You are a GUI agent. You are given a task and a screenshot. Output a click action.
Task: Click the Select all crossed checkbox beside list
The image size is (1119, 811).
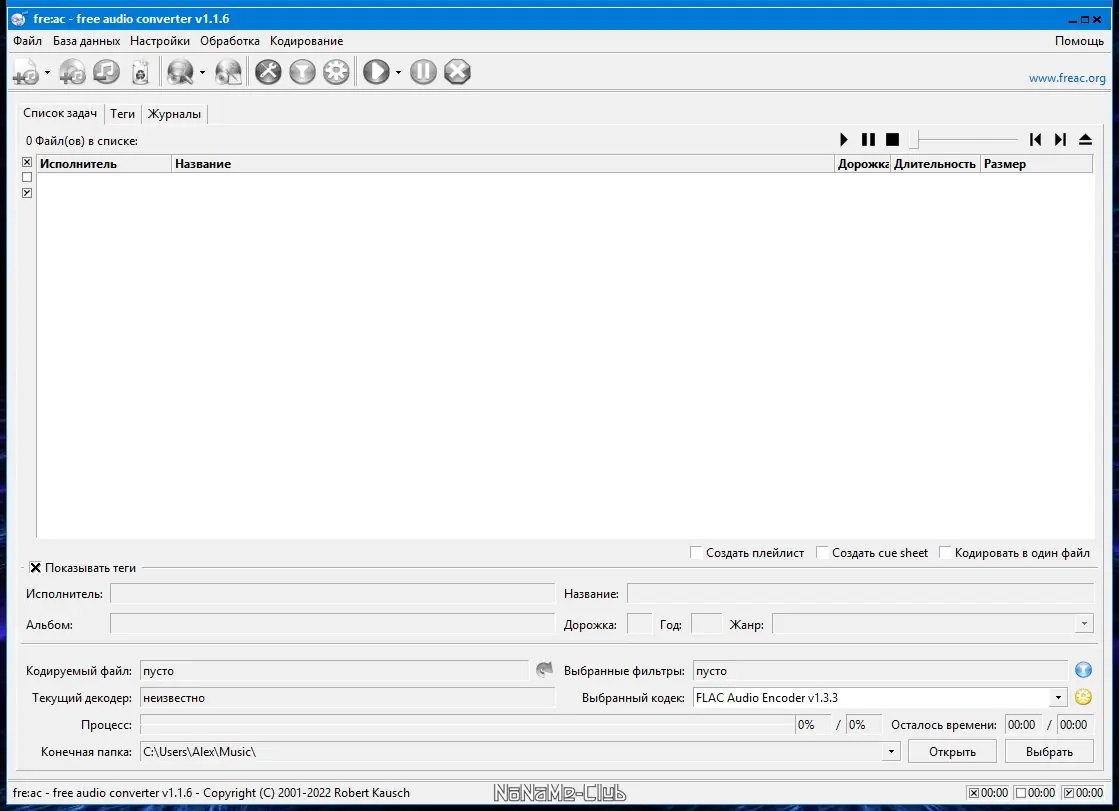point(27,162)
